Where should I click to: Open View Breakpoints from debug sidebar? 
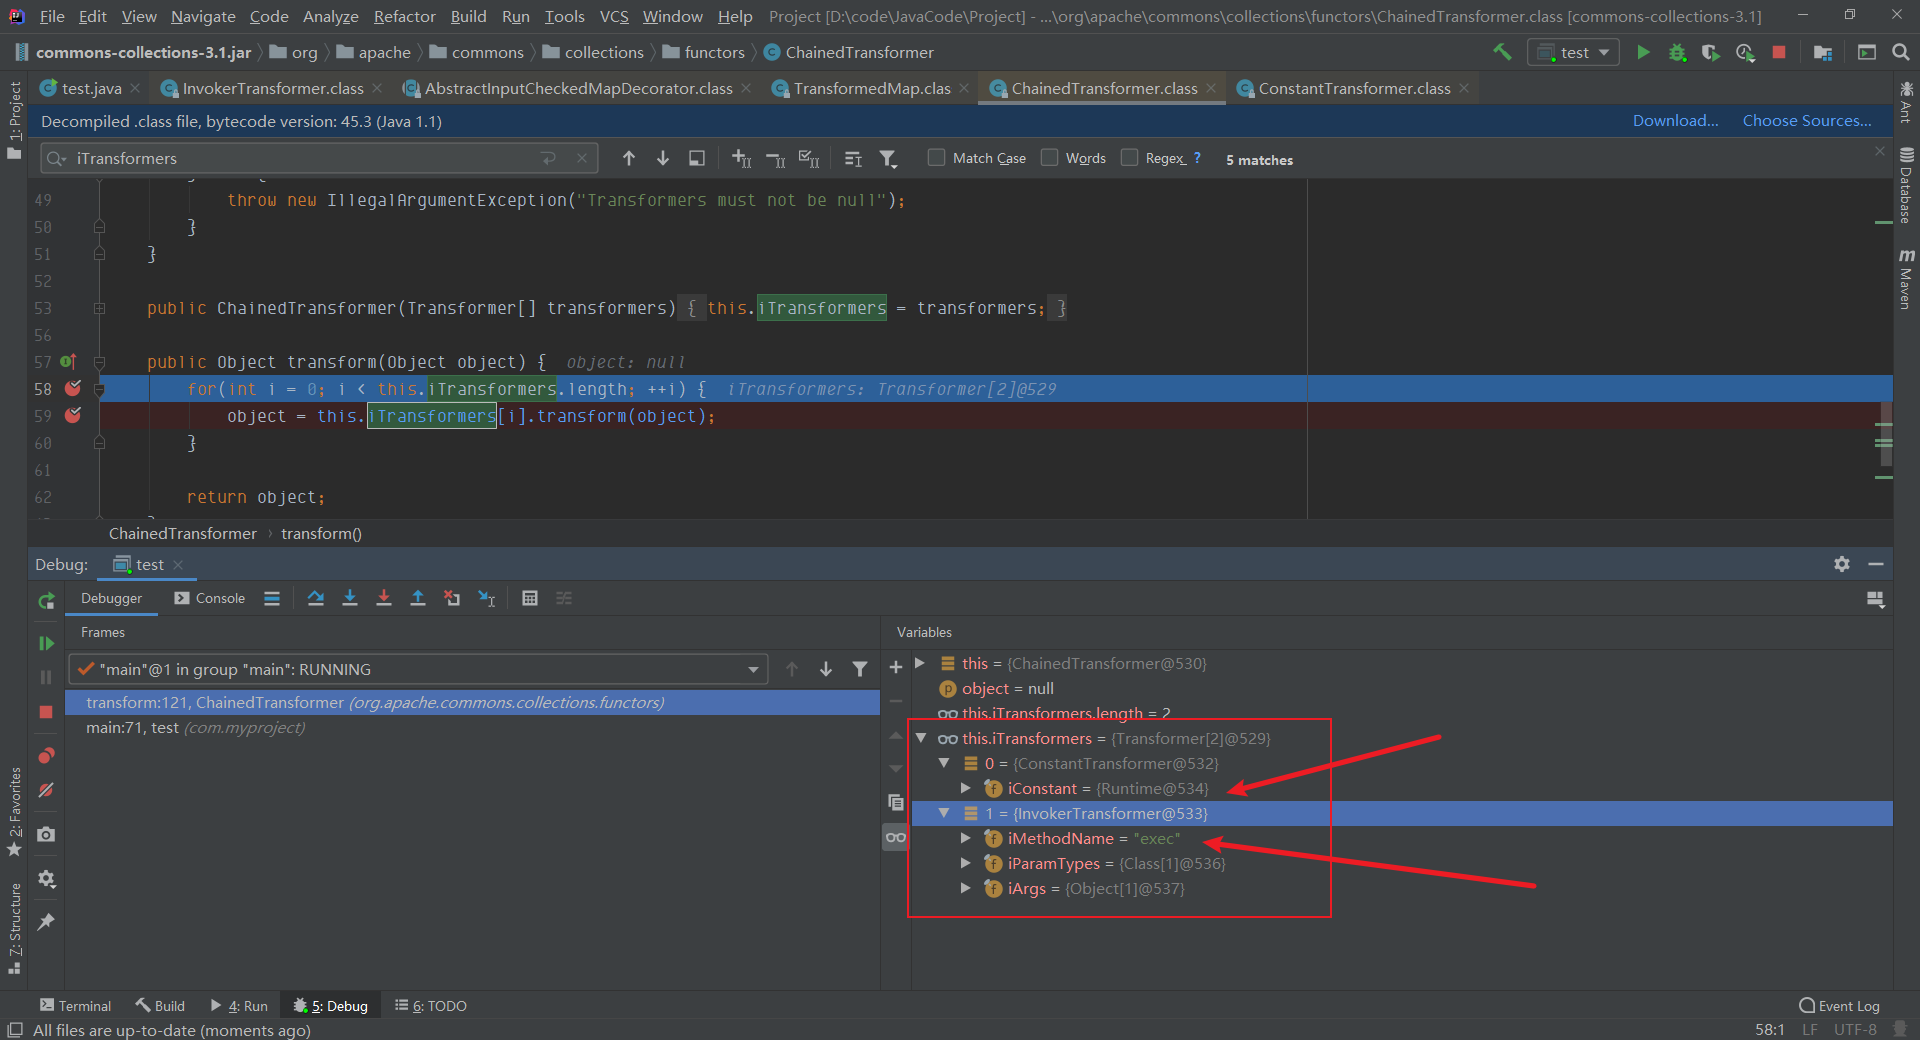(x=46, y=756)
